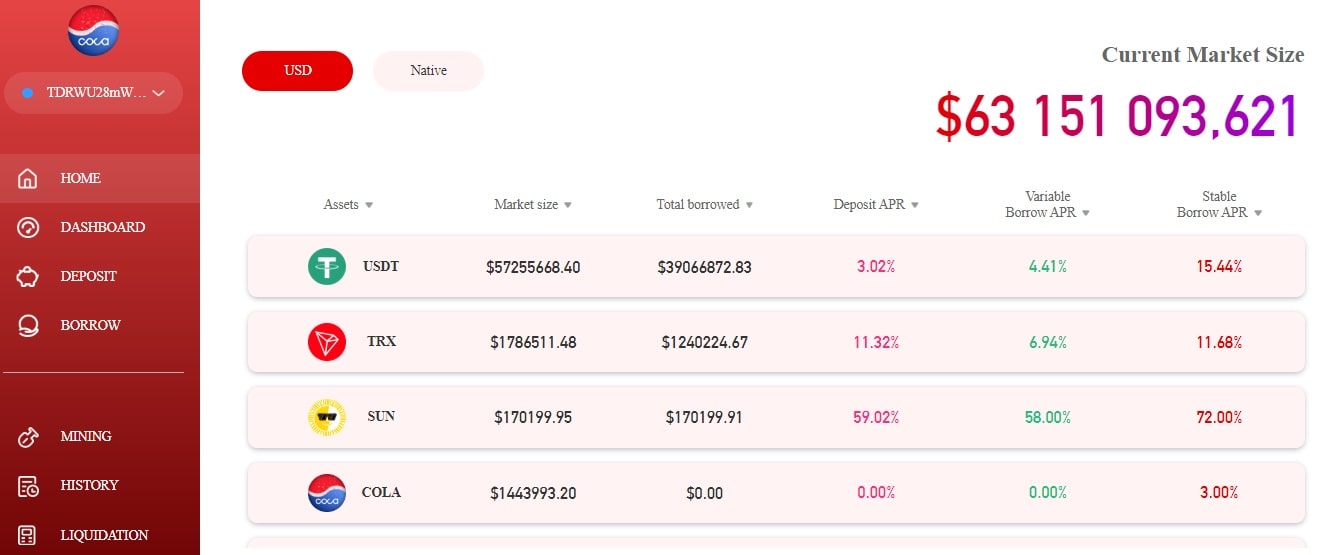Switch display to USD
This screenshot has width=1325, height=555.
point(297,71)
